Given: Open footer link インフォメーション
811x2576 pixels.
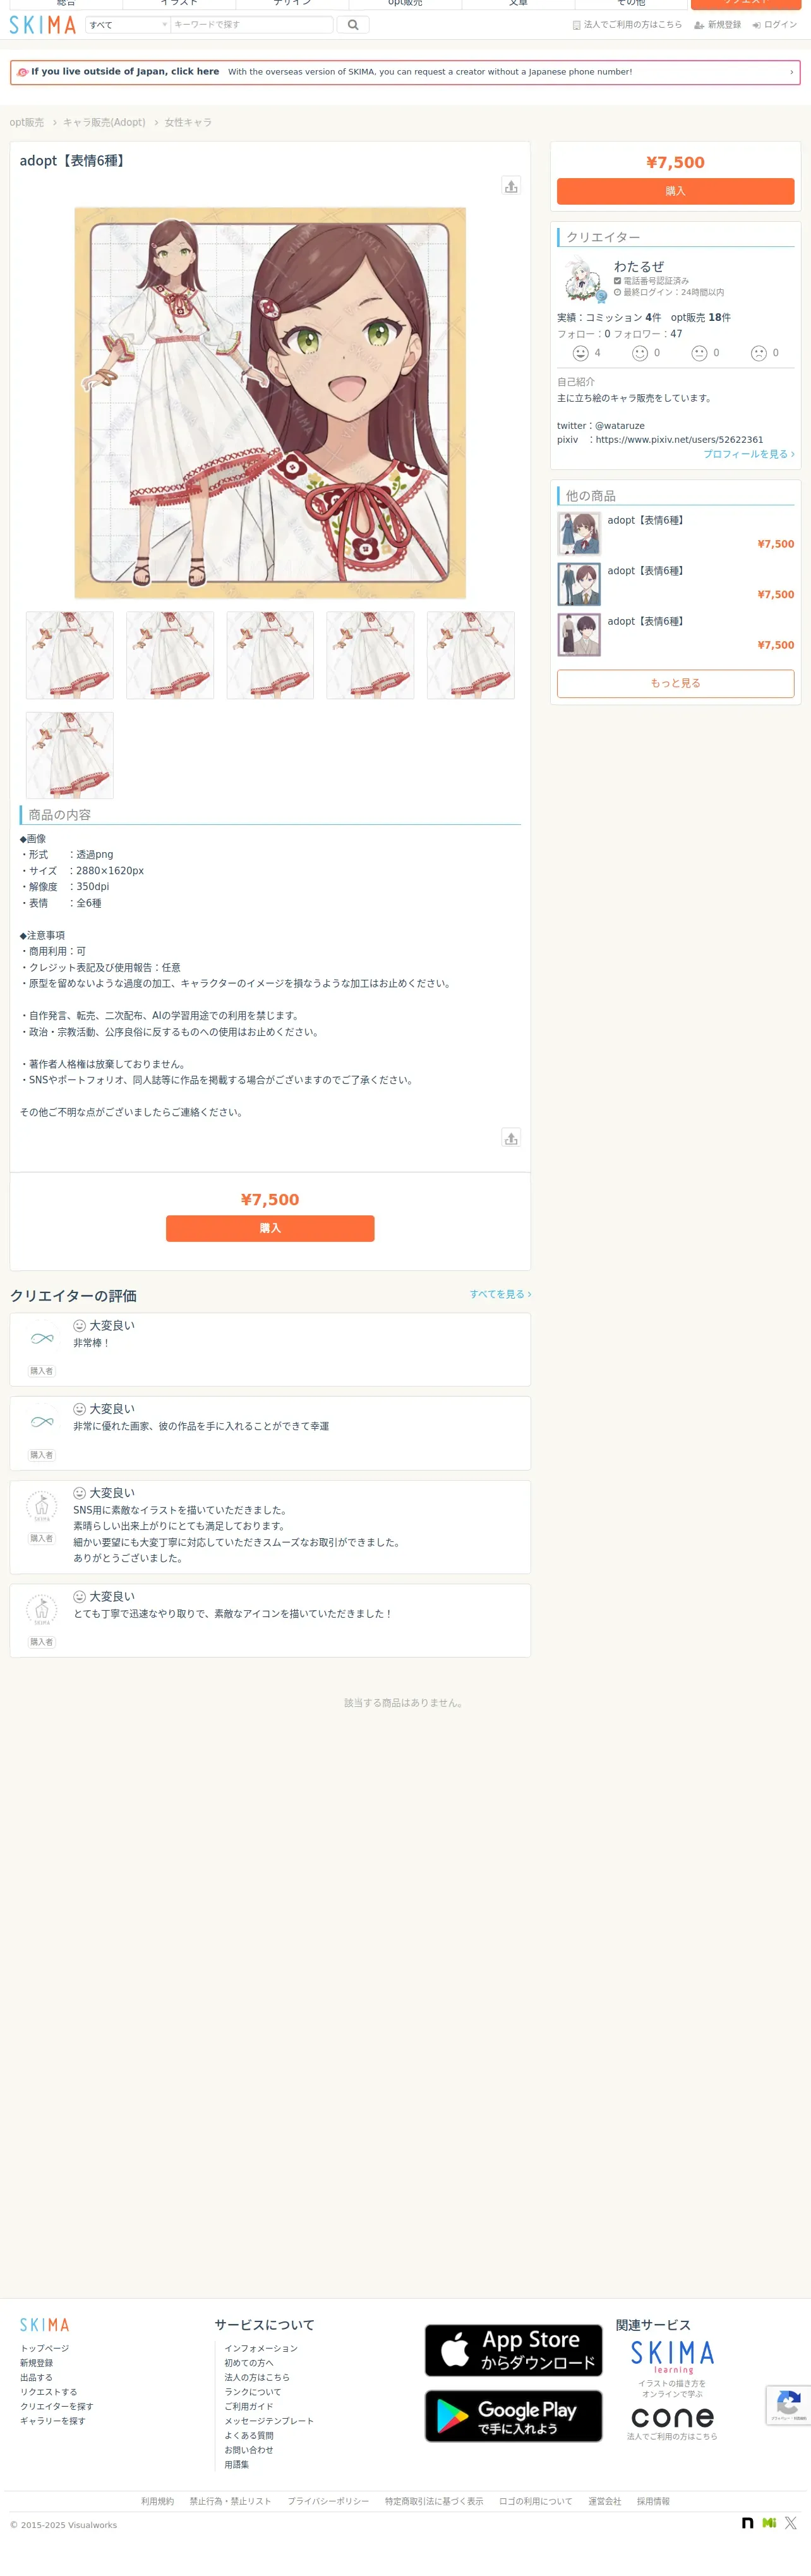Looking at the screenshot, I should pyautogui.click(x=261, y=2348).
